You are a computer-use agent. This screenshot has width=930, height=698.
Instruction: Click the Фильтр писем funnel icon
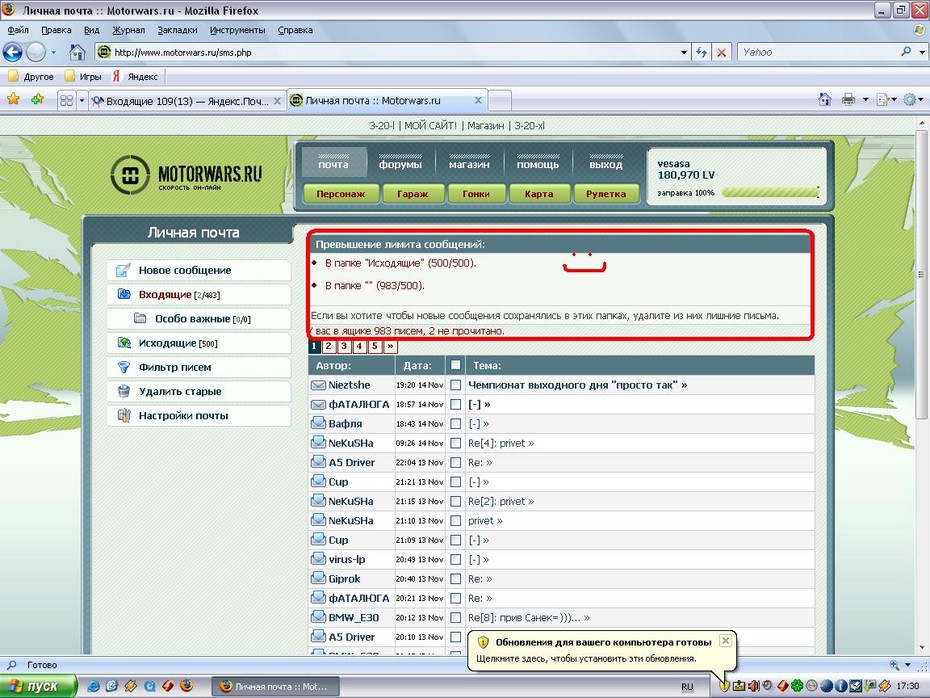(x=123, y=367)
